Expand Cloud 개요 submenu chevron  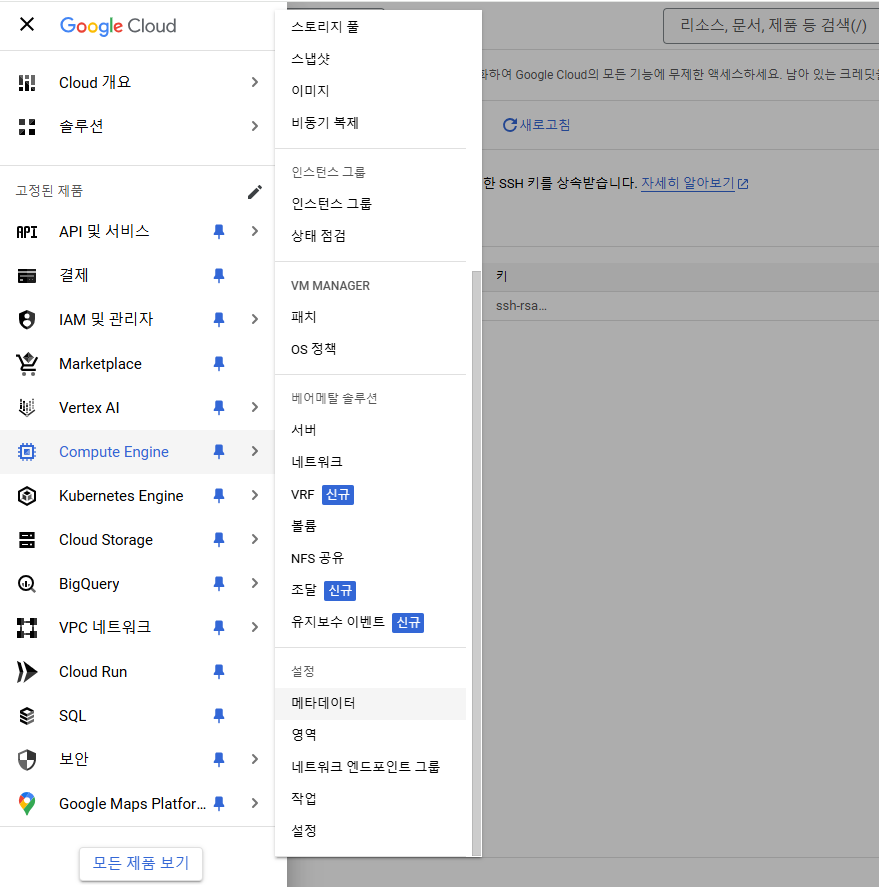pos(255,83)
